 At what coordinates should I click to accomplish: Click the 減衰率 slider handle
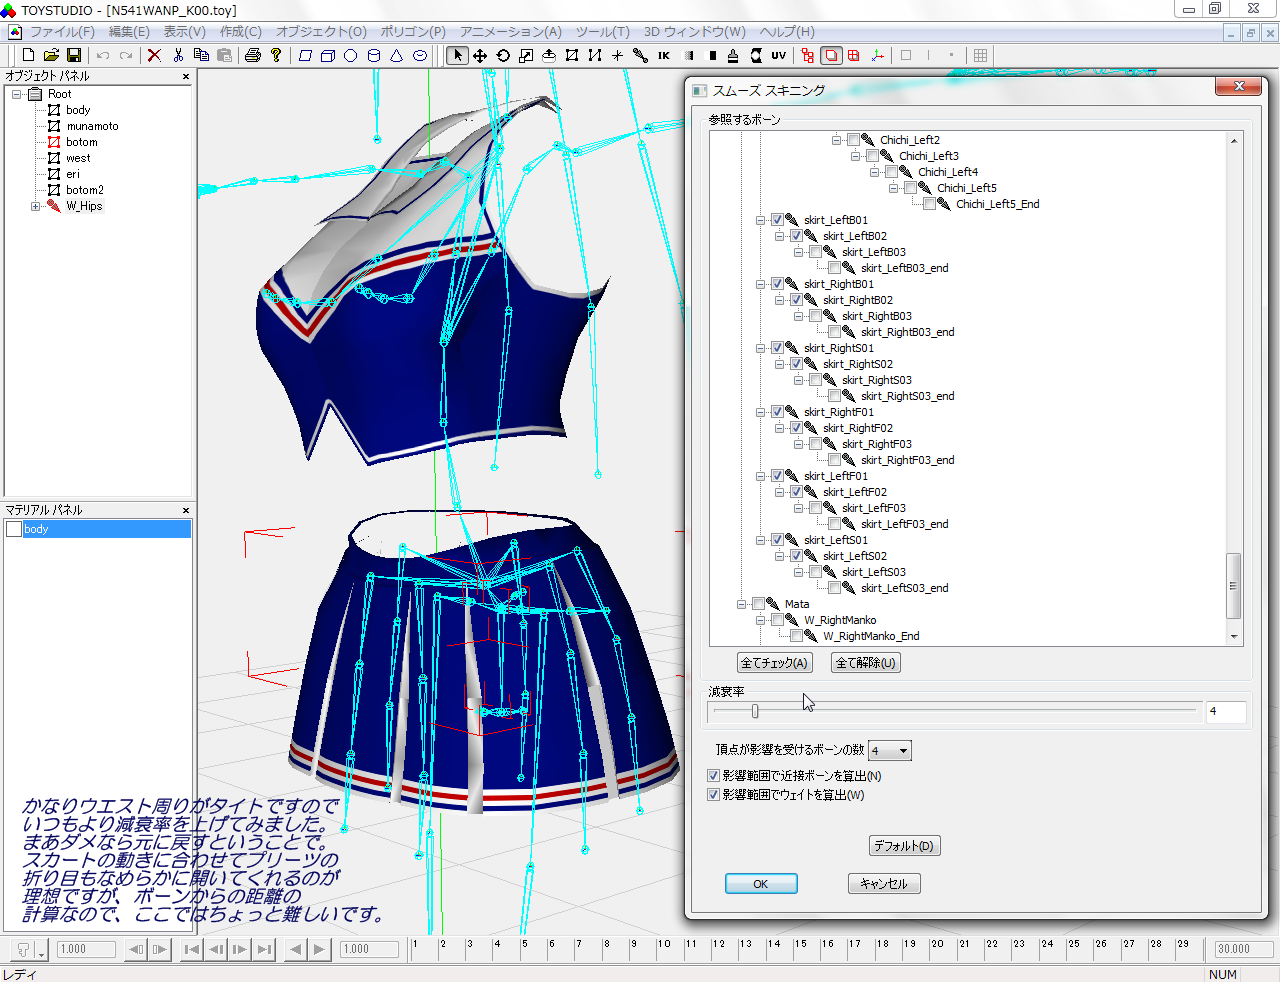(x=755, y=711)
